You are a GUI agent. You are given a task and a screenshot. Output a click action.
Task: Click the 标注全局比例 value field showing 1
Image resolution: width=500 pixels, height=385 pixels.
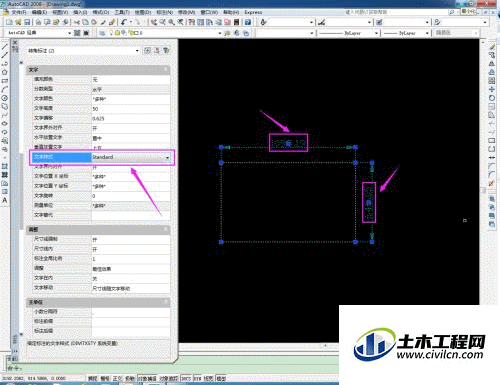coord(131,259)
